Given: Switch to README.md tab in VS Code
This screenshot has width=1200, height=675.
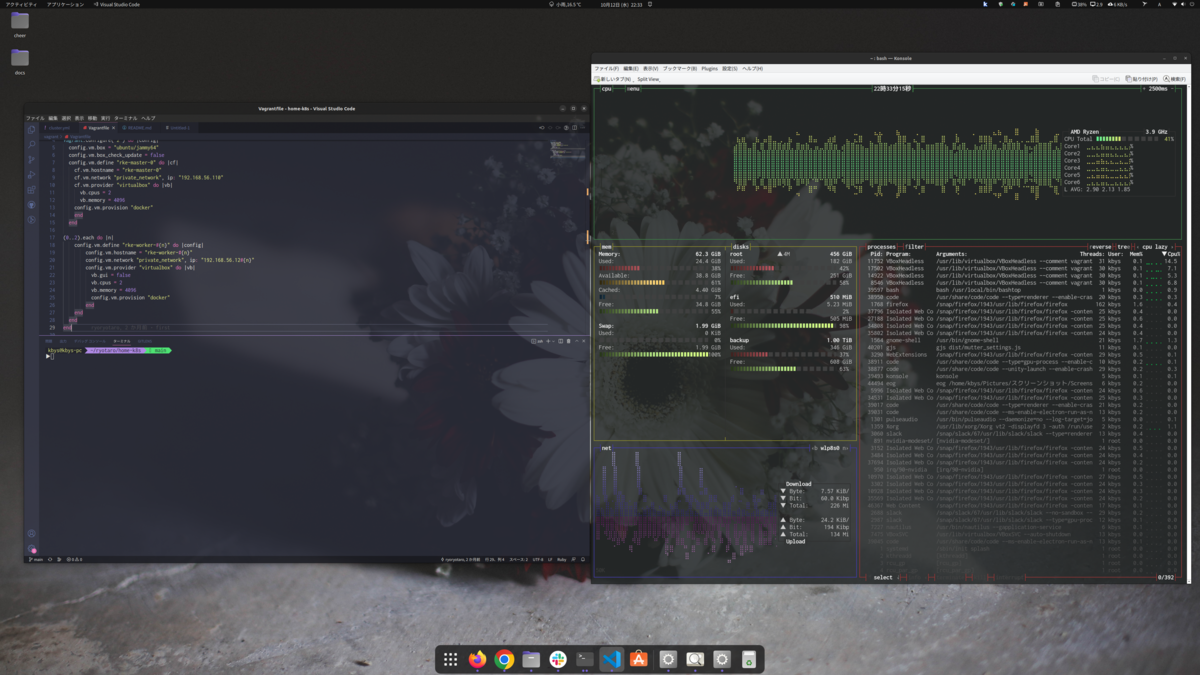Looking at the screenshot, I should (137, 128).
